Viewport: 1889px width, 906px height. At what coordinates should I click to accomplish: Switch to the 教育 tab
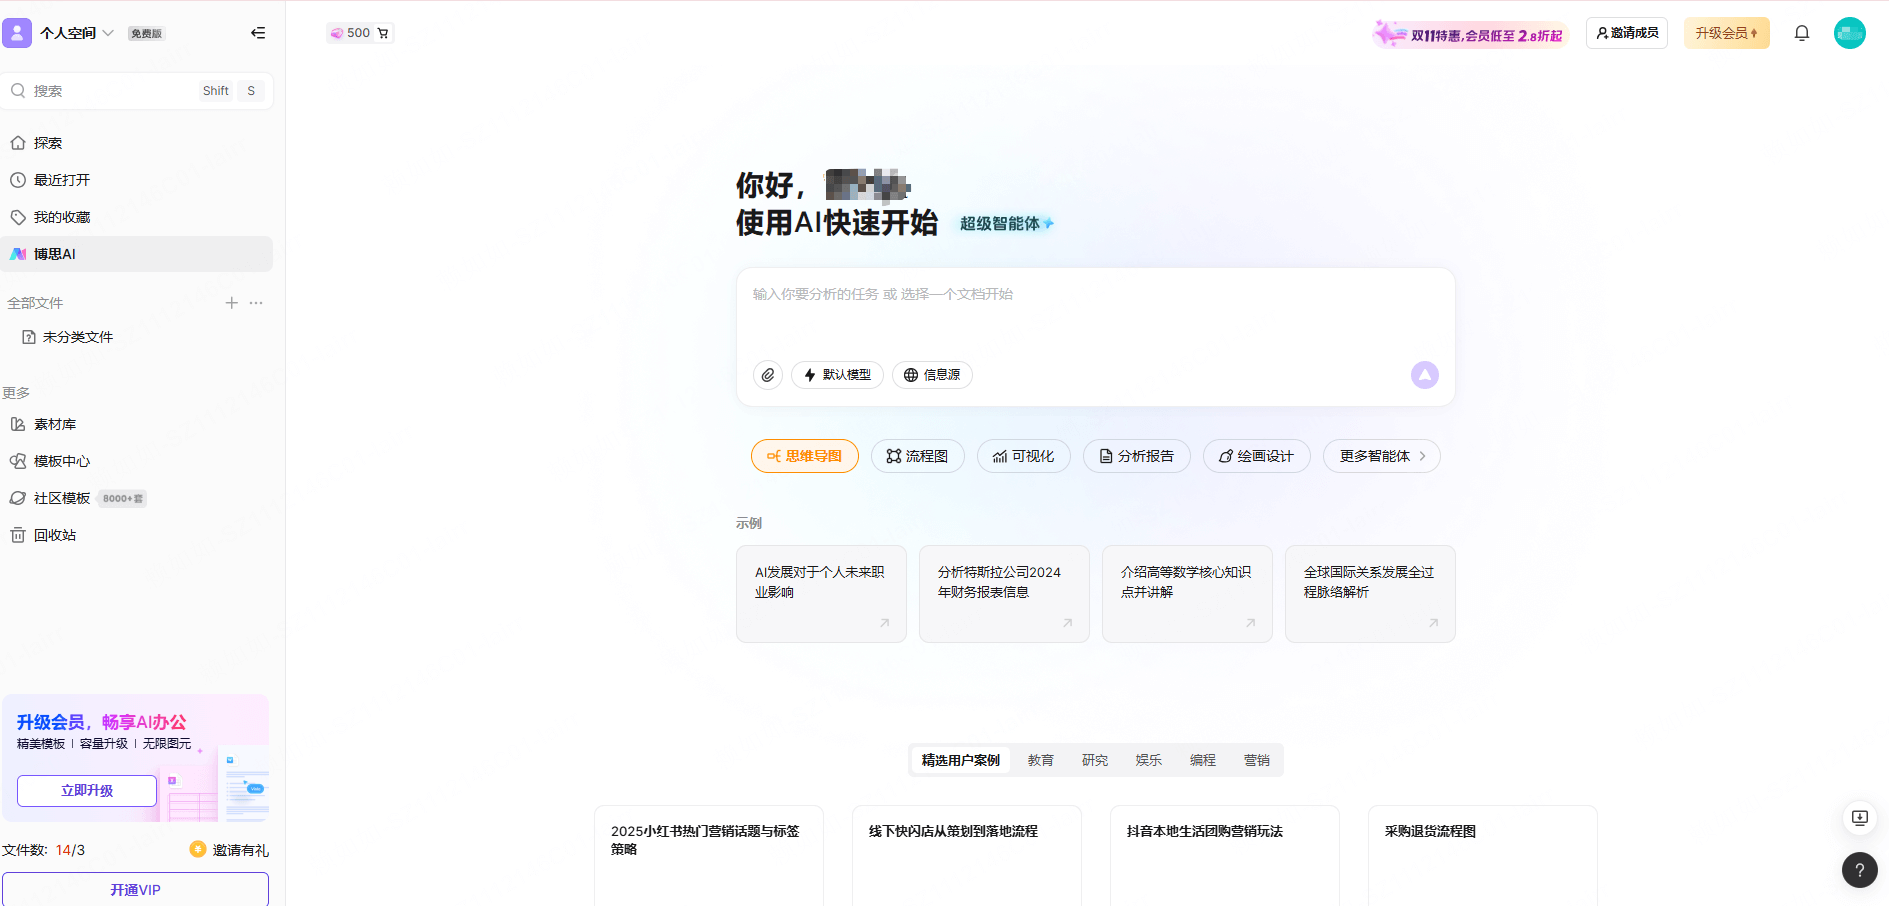[x=1040, y=760]
